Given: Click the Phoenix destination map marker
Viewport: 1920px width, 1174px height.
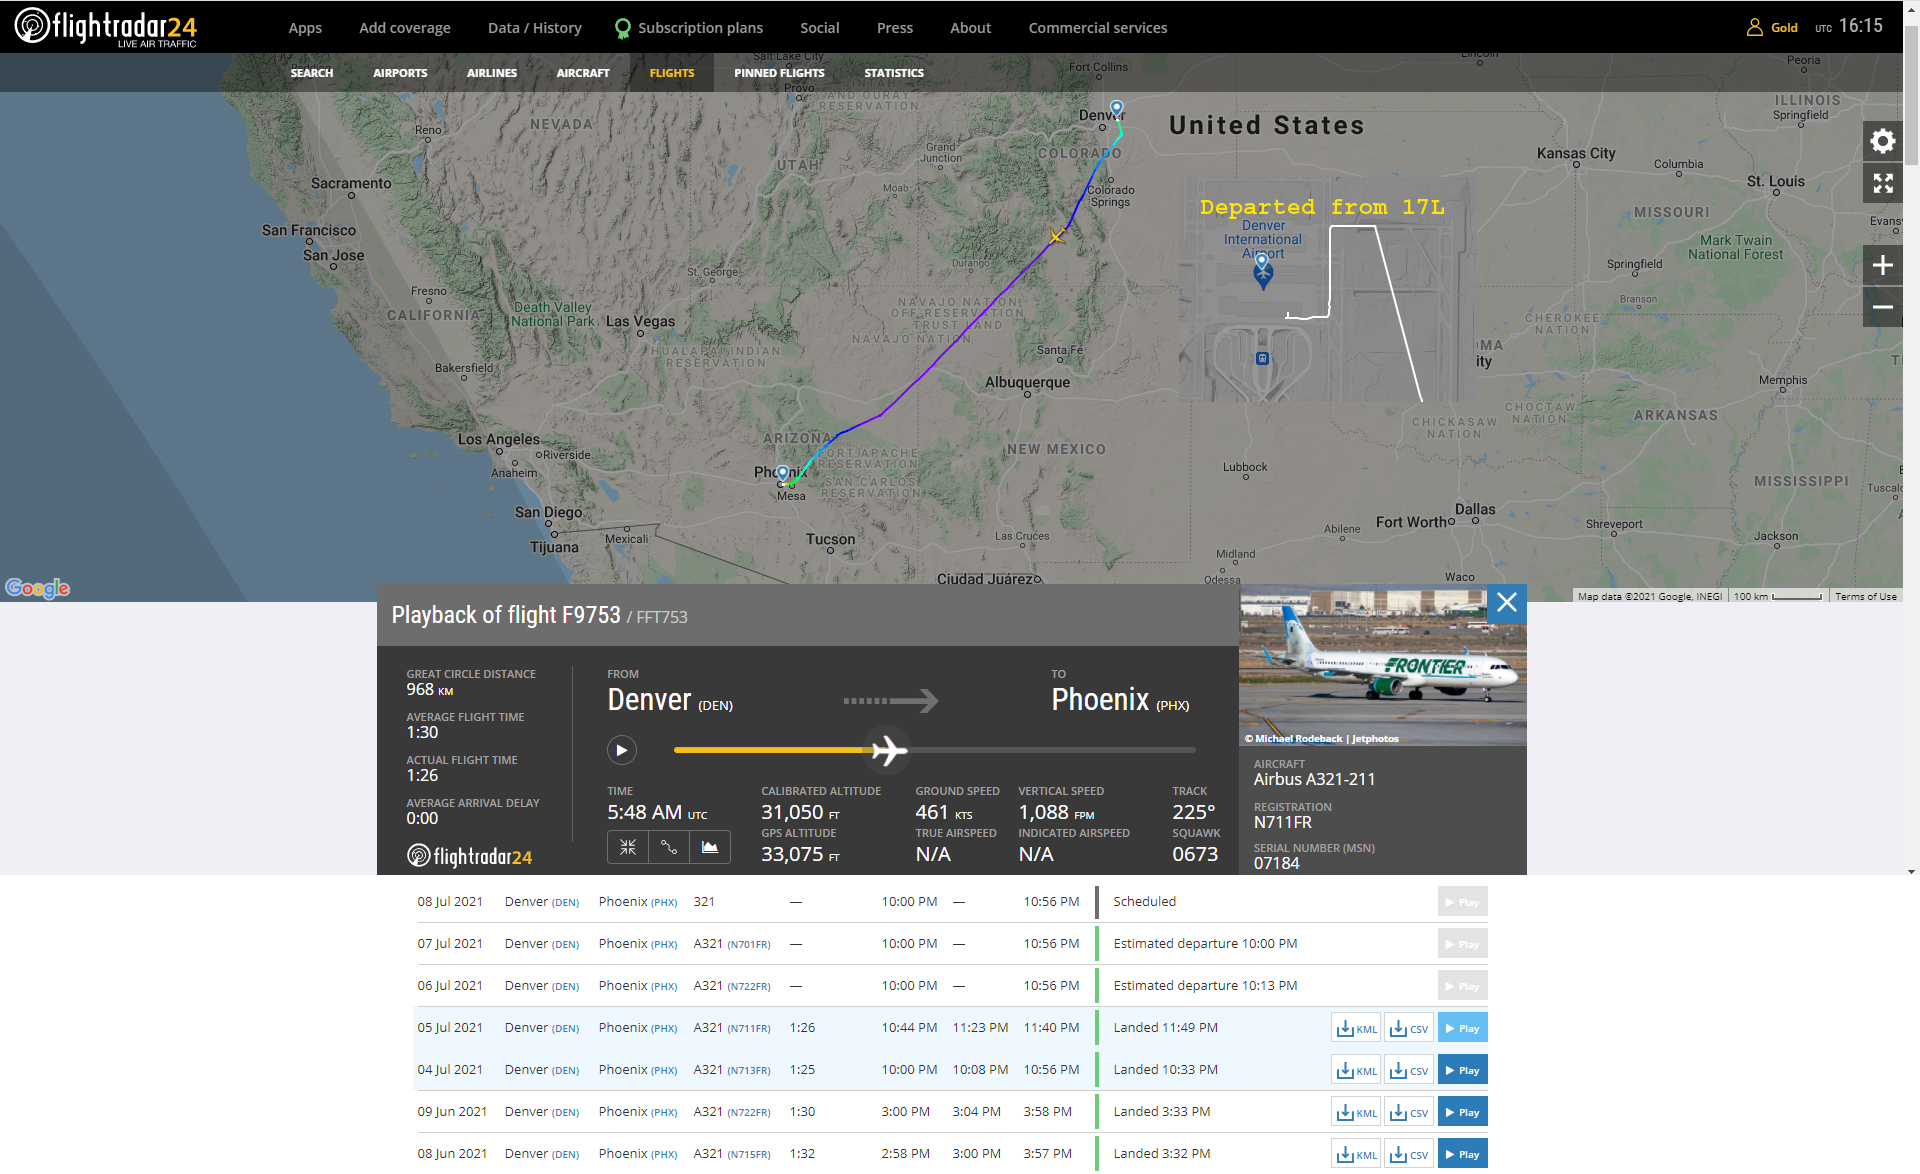Looking at the screenshot, I should point(783,473).
